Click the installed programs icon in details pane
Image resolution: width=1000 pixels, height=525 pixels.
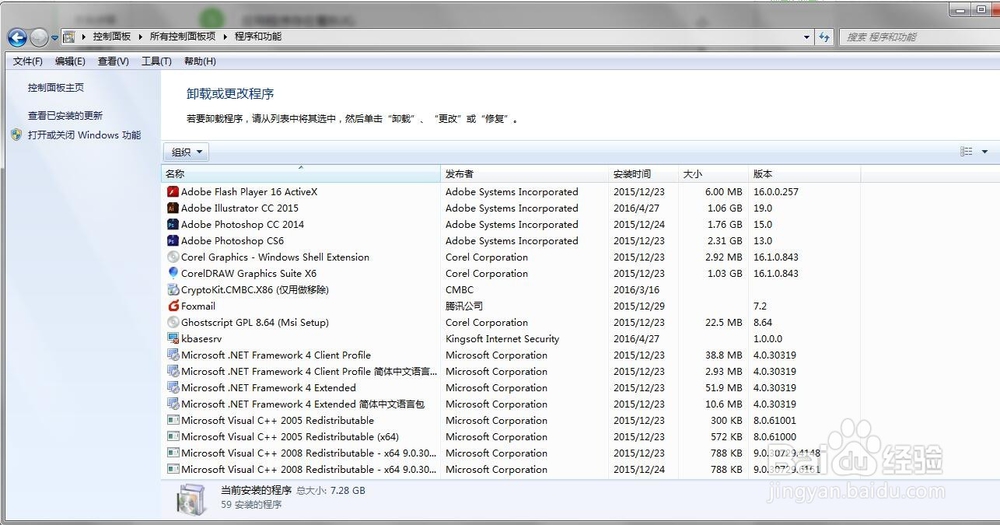click(x=191, y=499)
